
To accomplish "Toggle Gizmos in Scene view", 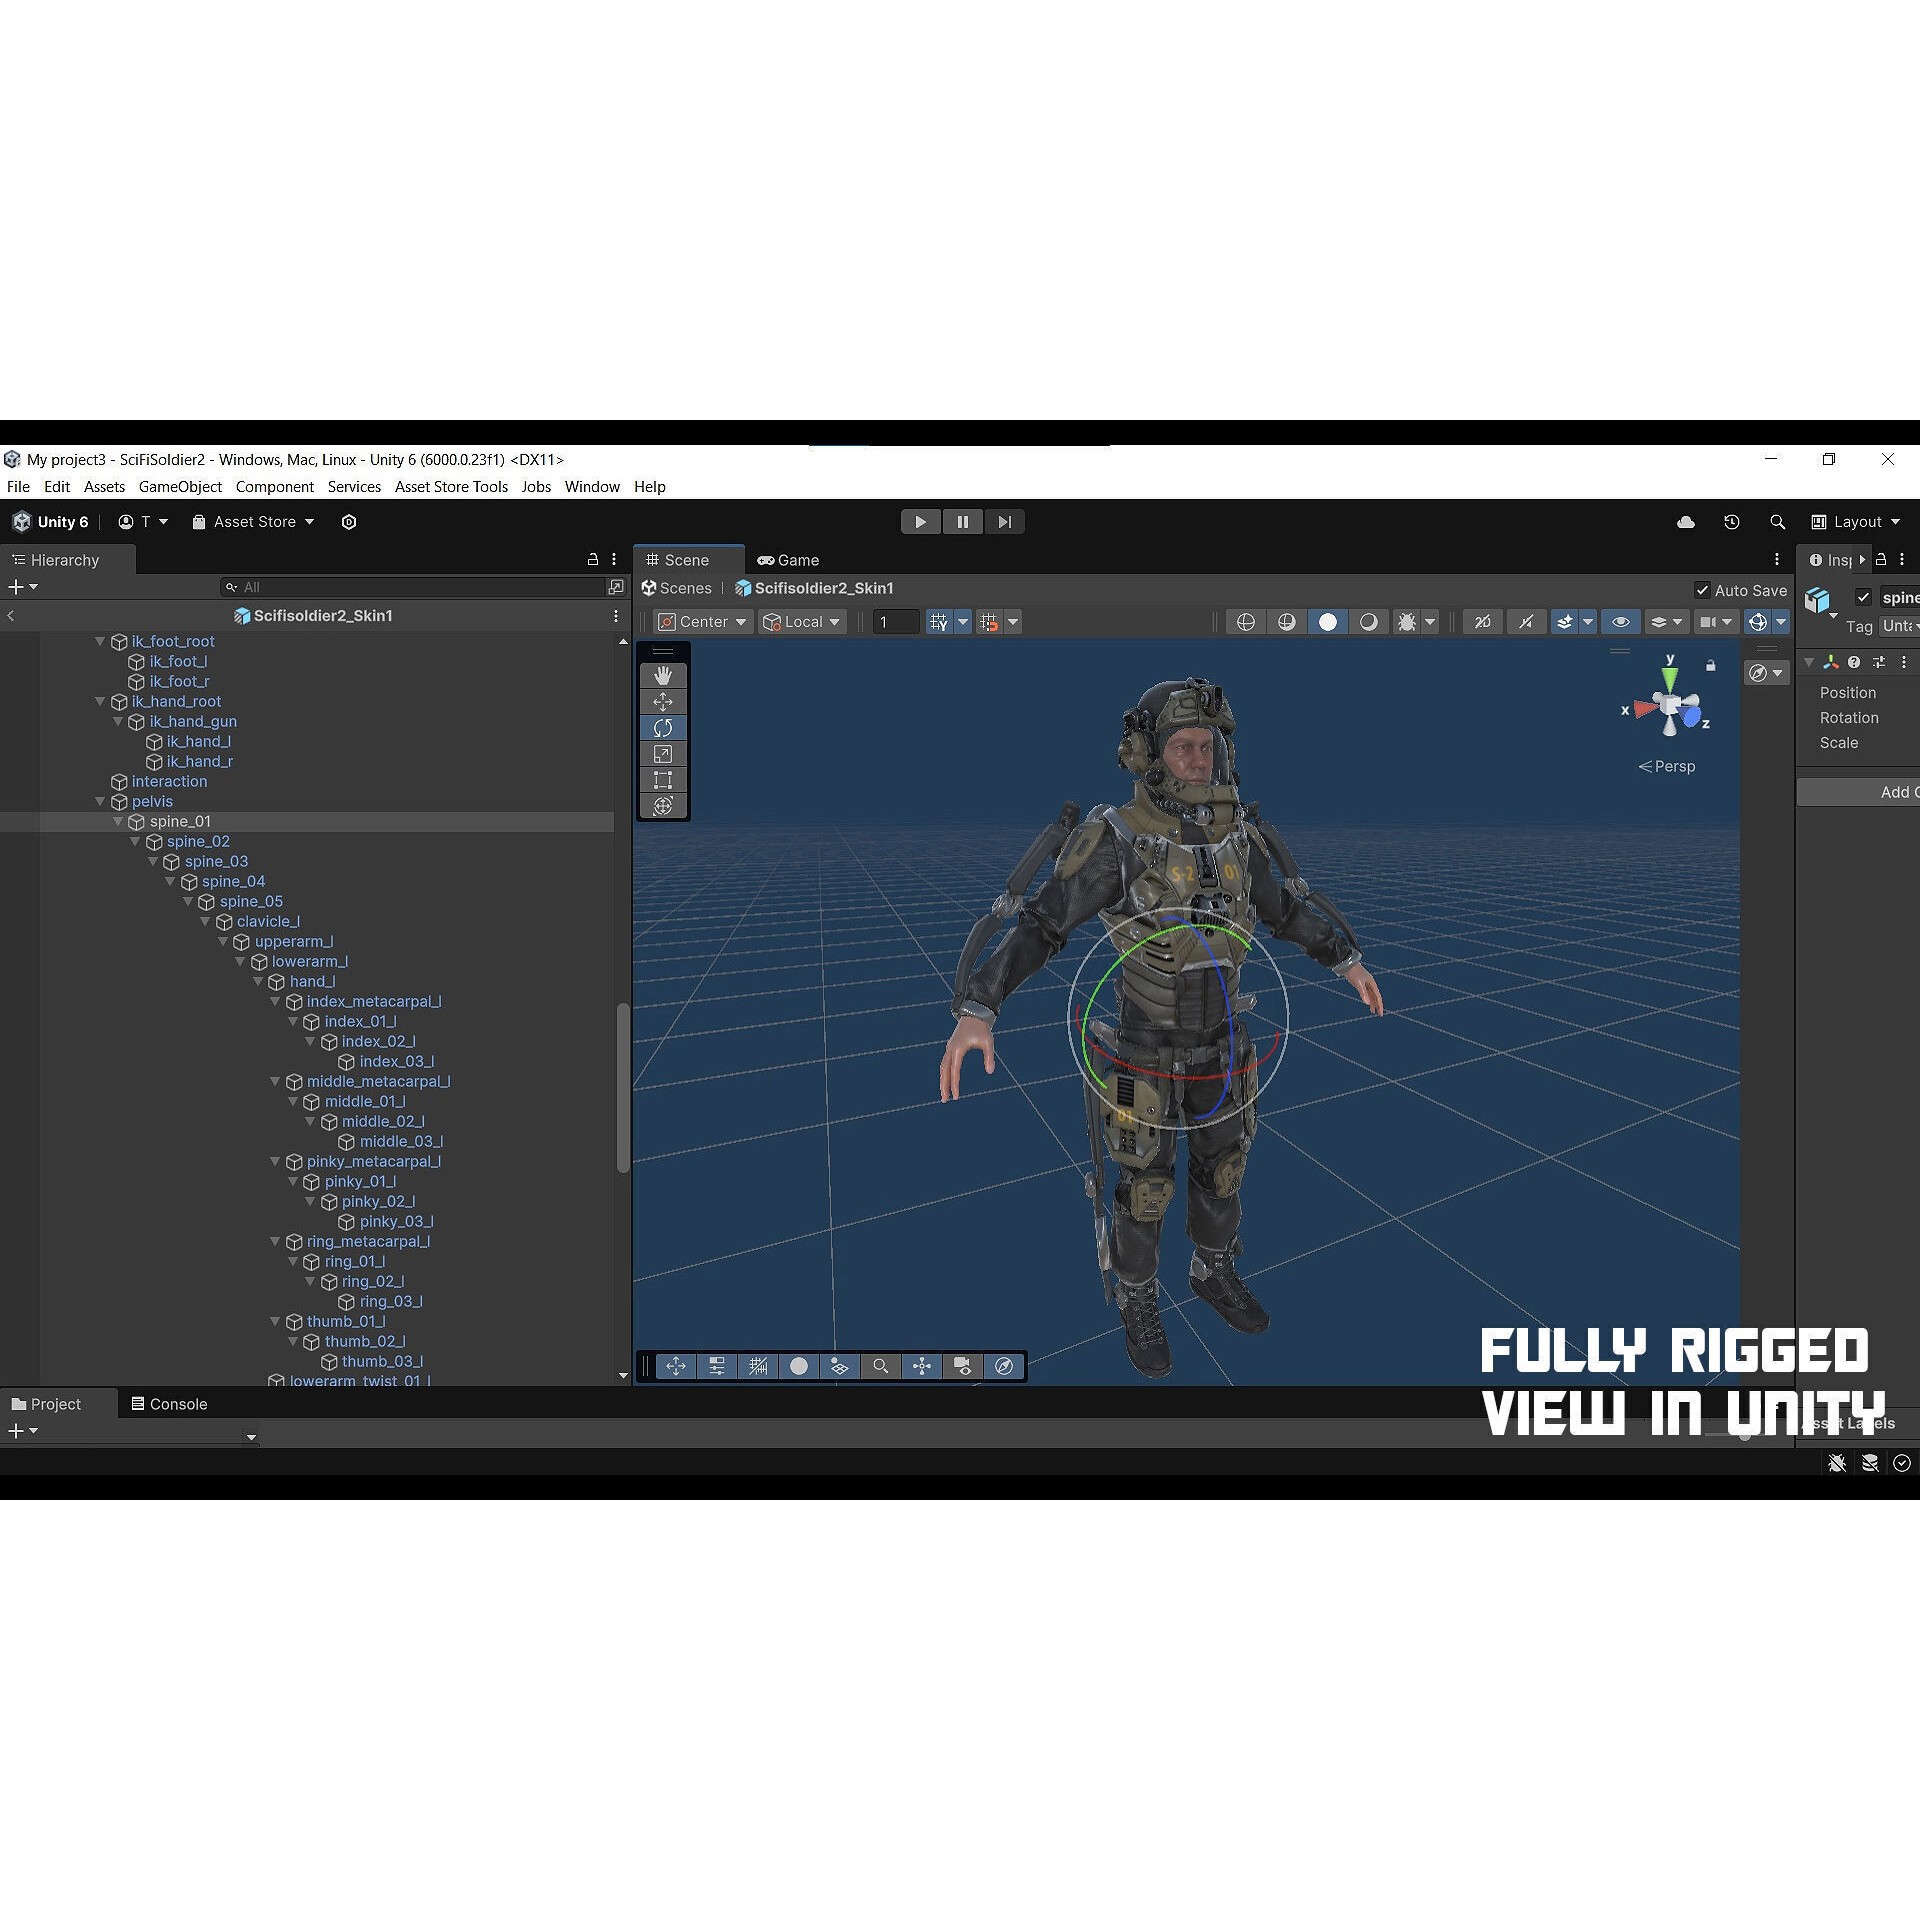I will (x=1757, y=622).
